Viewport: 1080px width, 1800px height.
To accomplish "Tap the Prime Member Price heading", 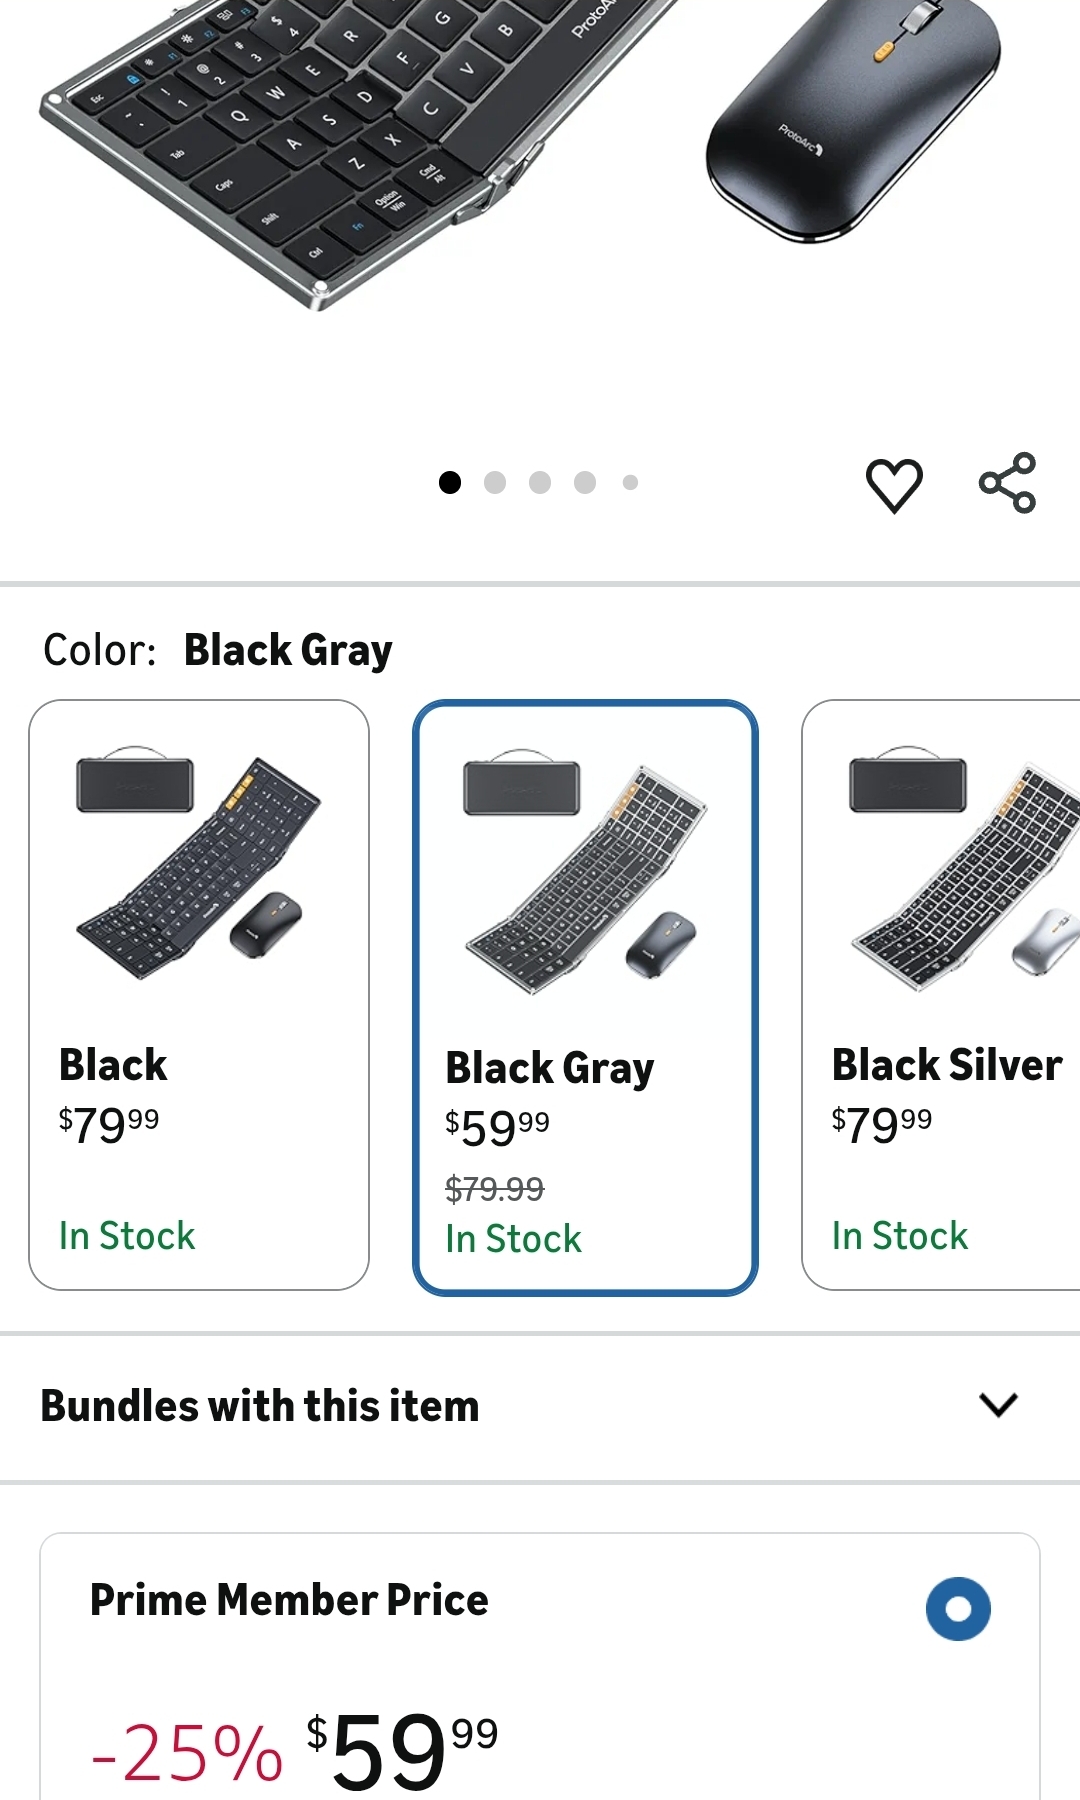I will point(289,1600).
